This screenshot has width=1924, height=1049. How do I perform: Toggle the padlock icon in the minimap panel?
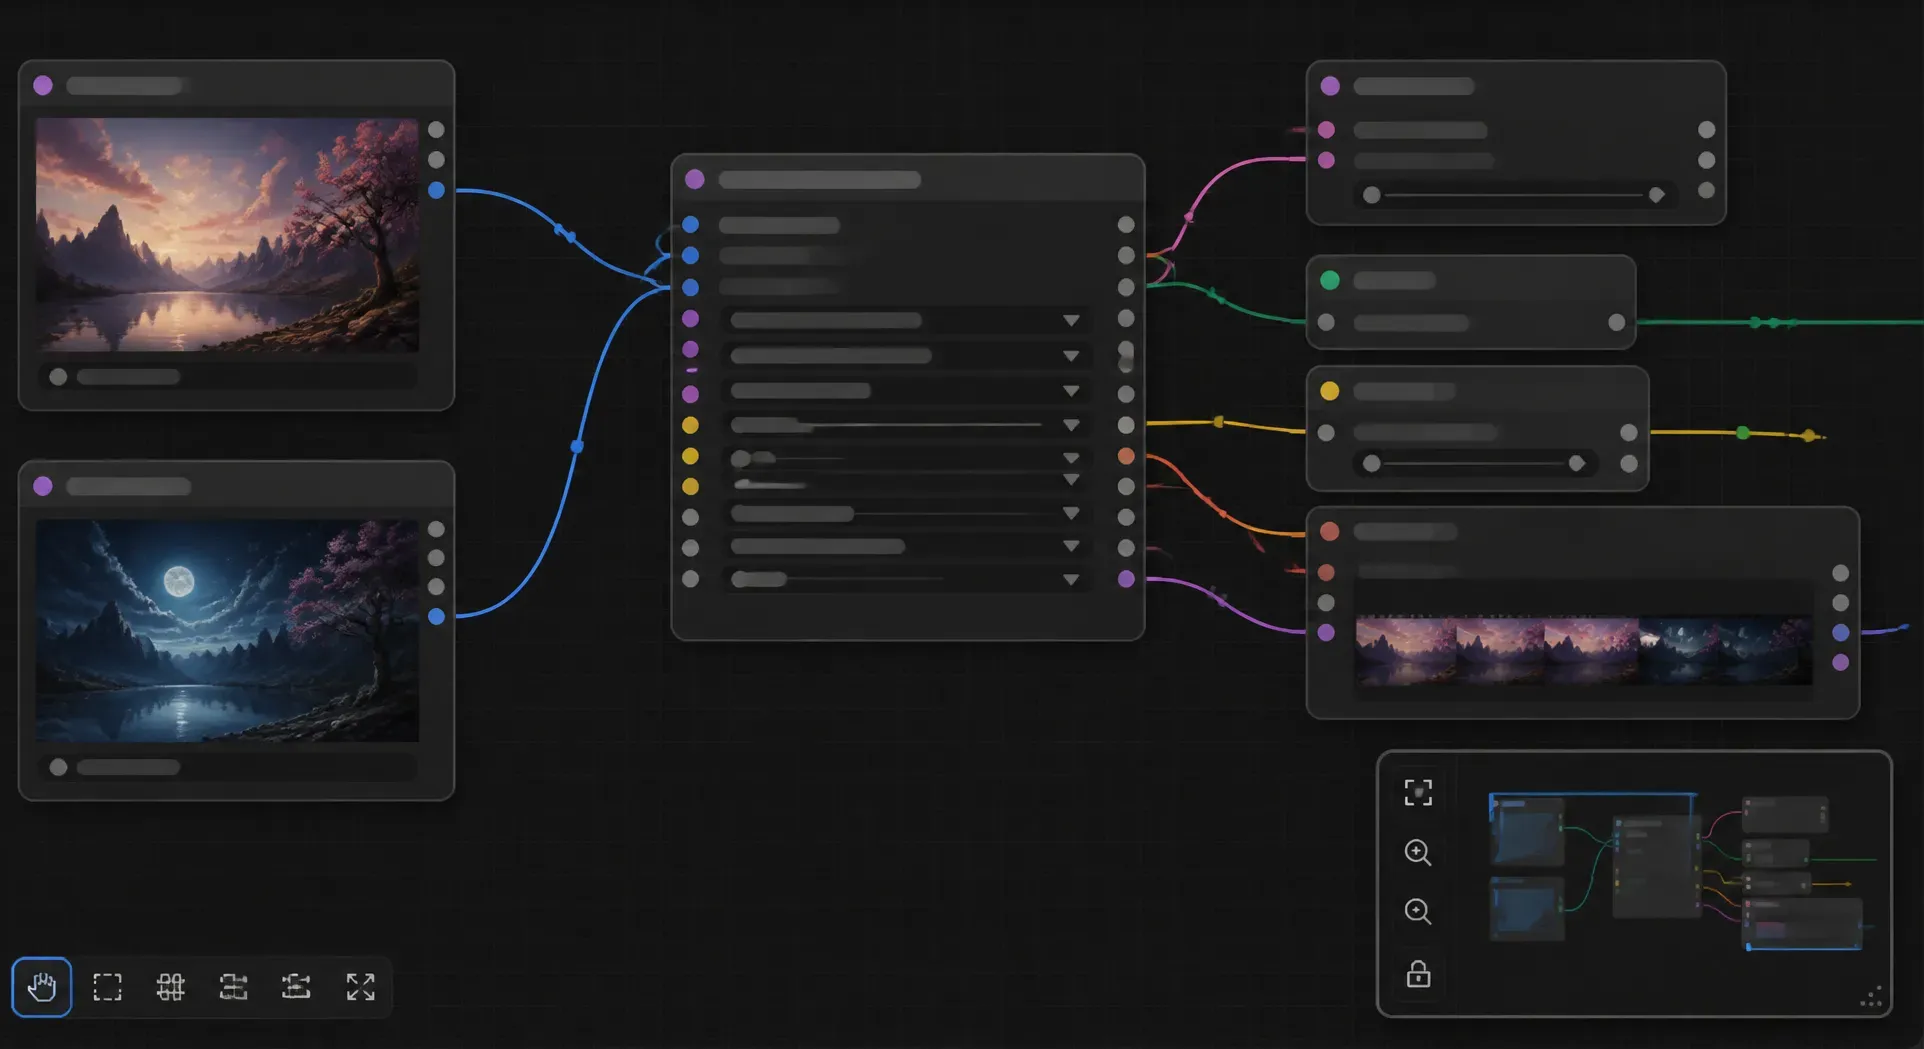[1418, 973]
